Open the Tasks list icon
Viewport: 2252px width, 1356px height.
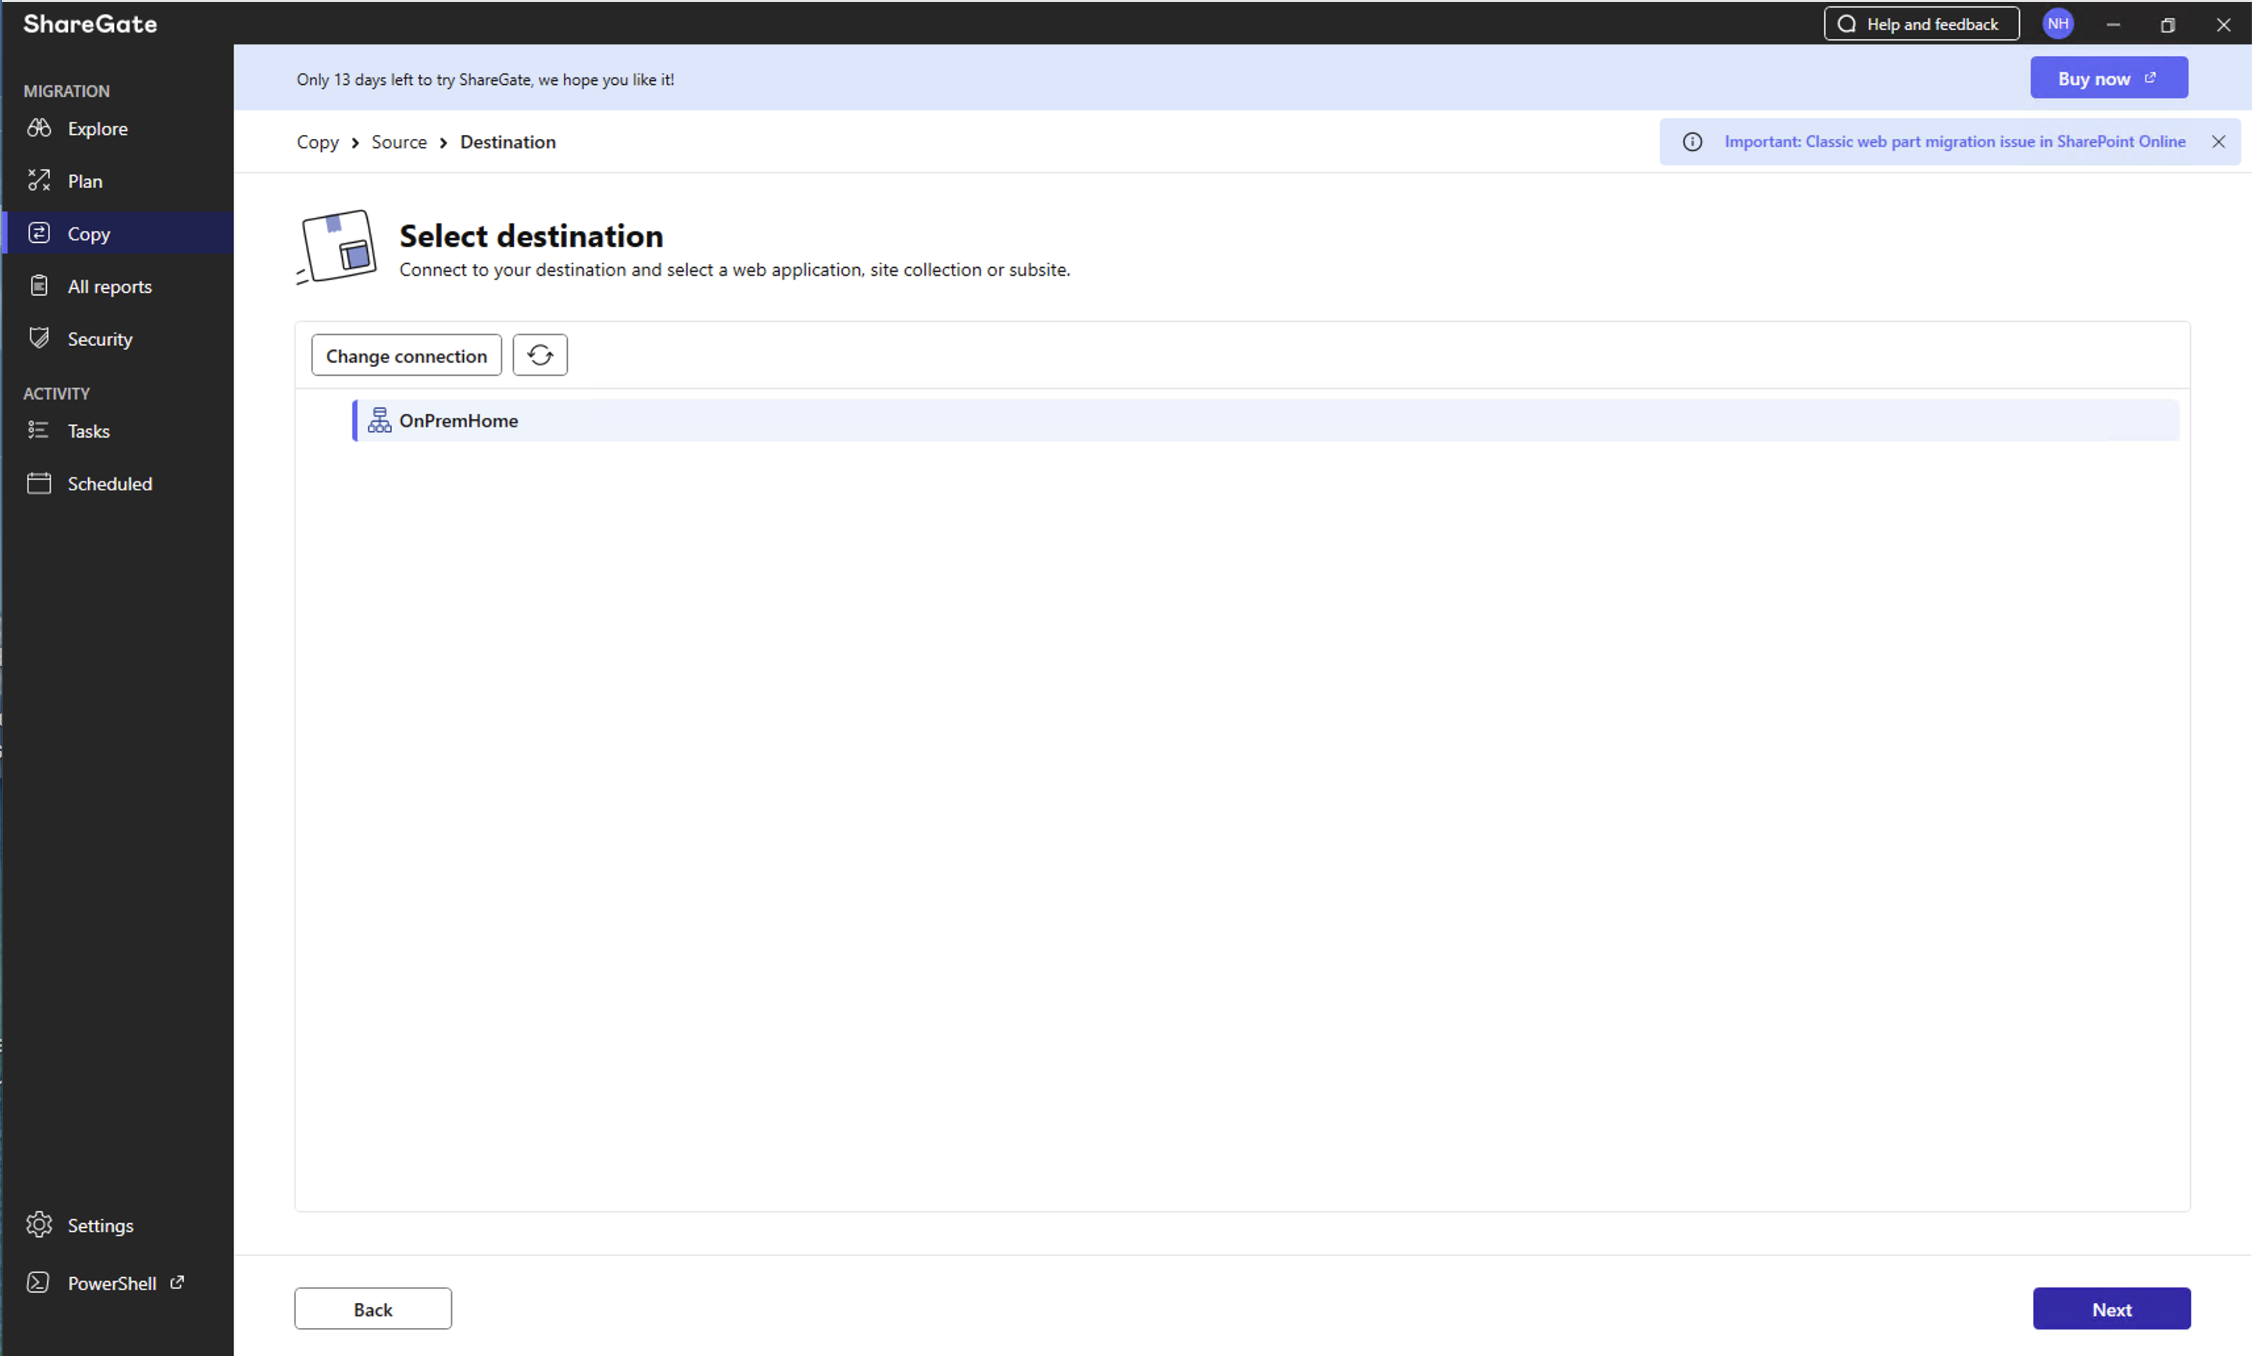tap(39, 430)
